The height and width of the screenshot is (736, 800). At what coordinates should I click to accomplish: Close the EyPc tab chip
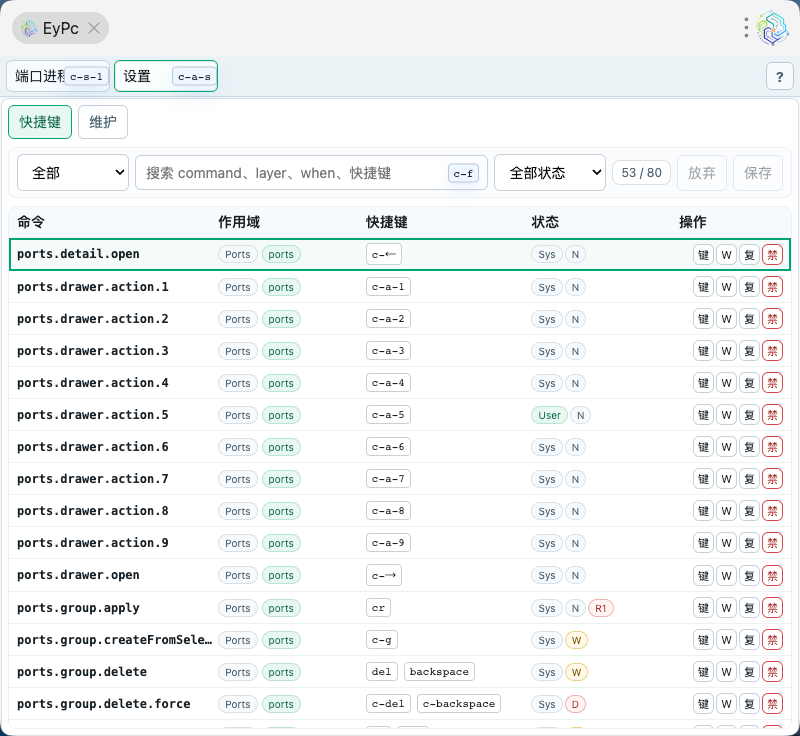[x=94, y=28]
